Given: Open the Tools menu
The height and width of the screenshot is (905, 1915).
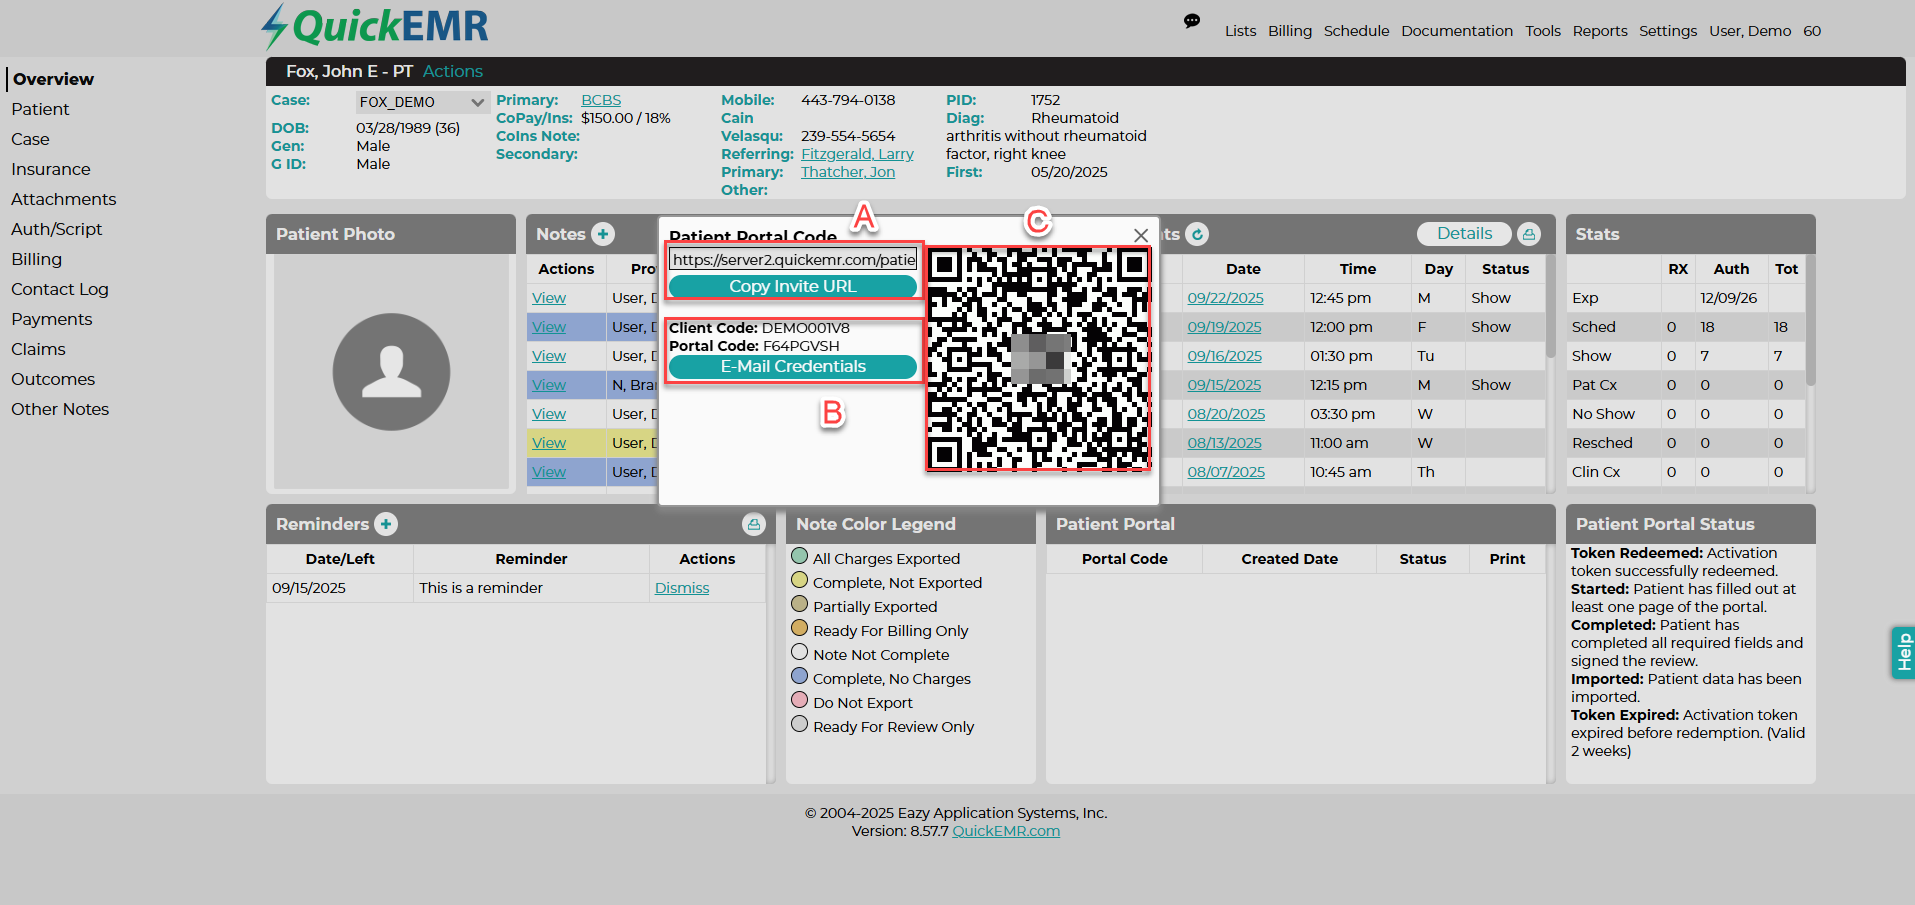Looking at the screenshot, I should click(x=1543, y=31).
